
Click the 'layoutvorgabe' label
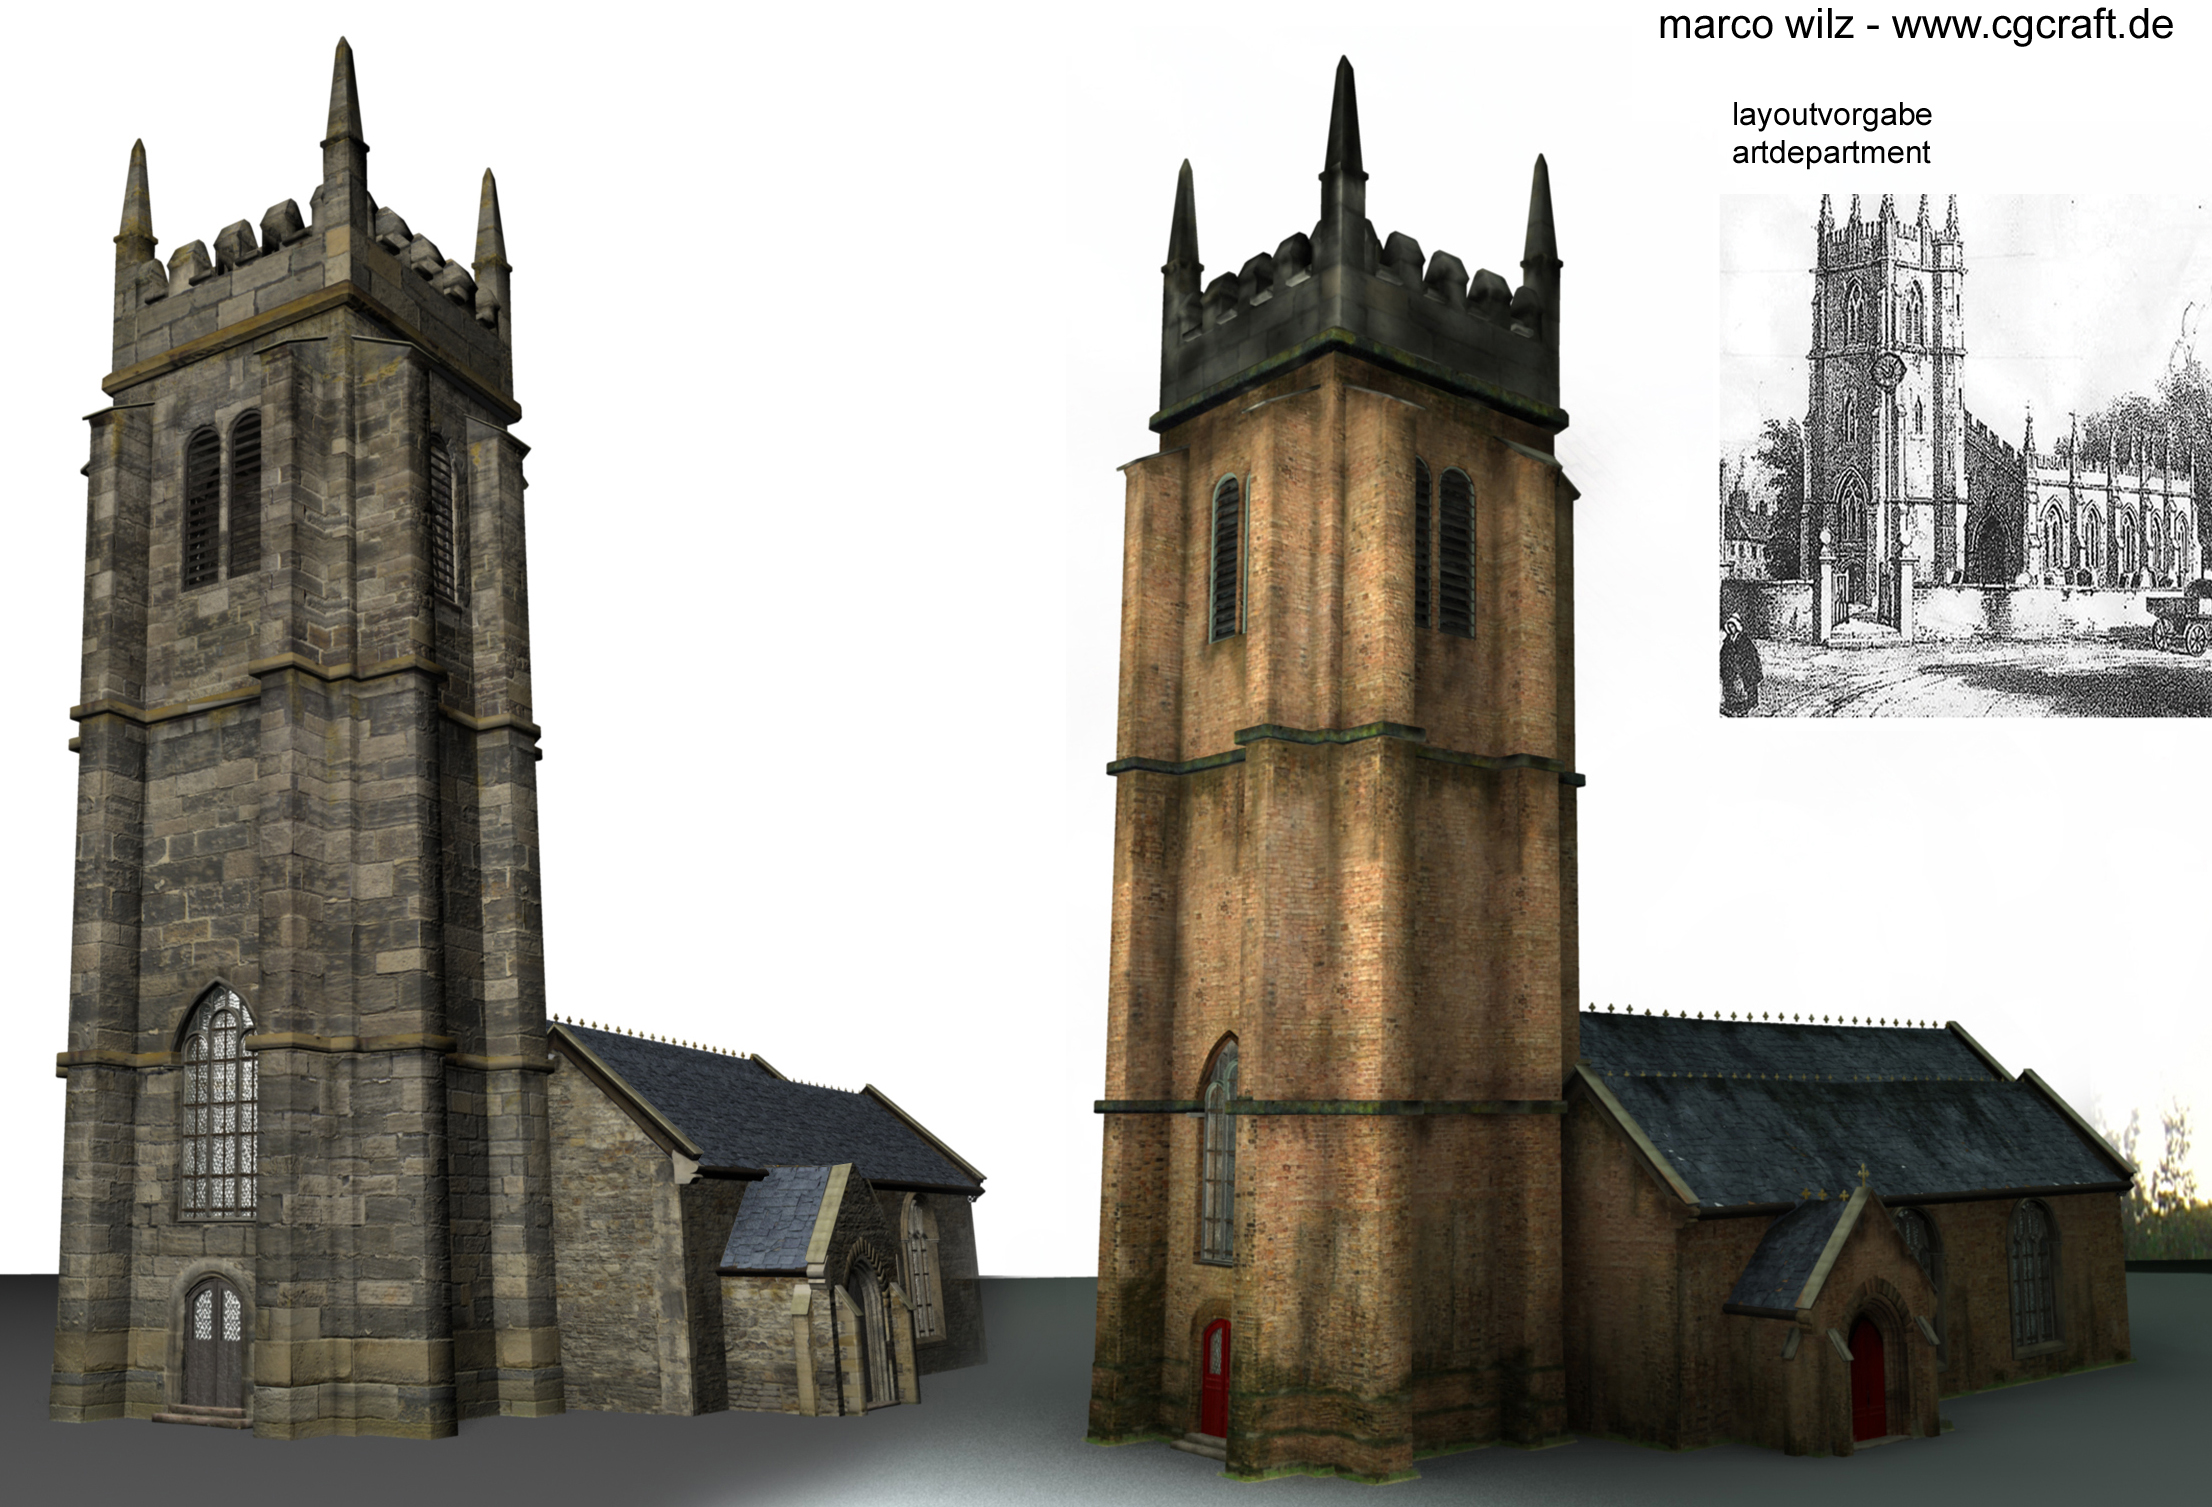coord(1831,115)
